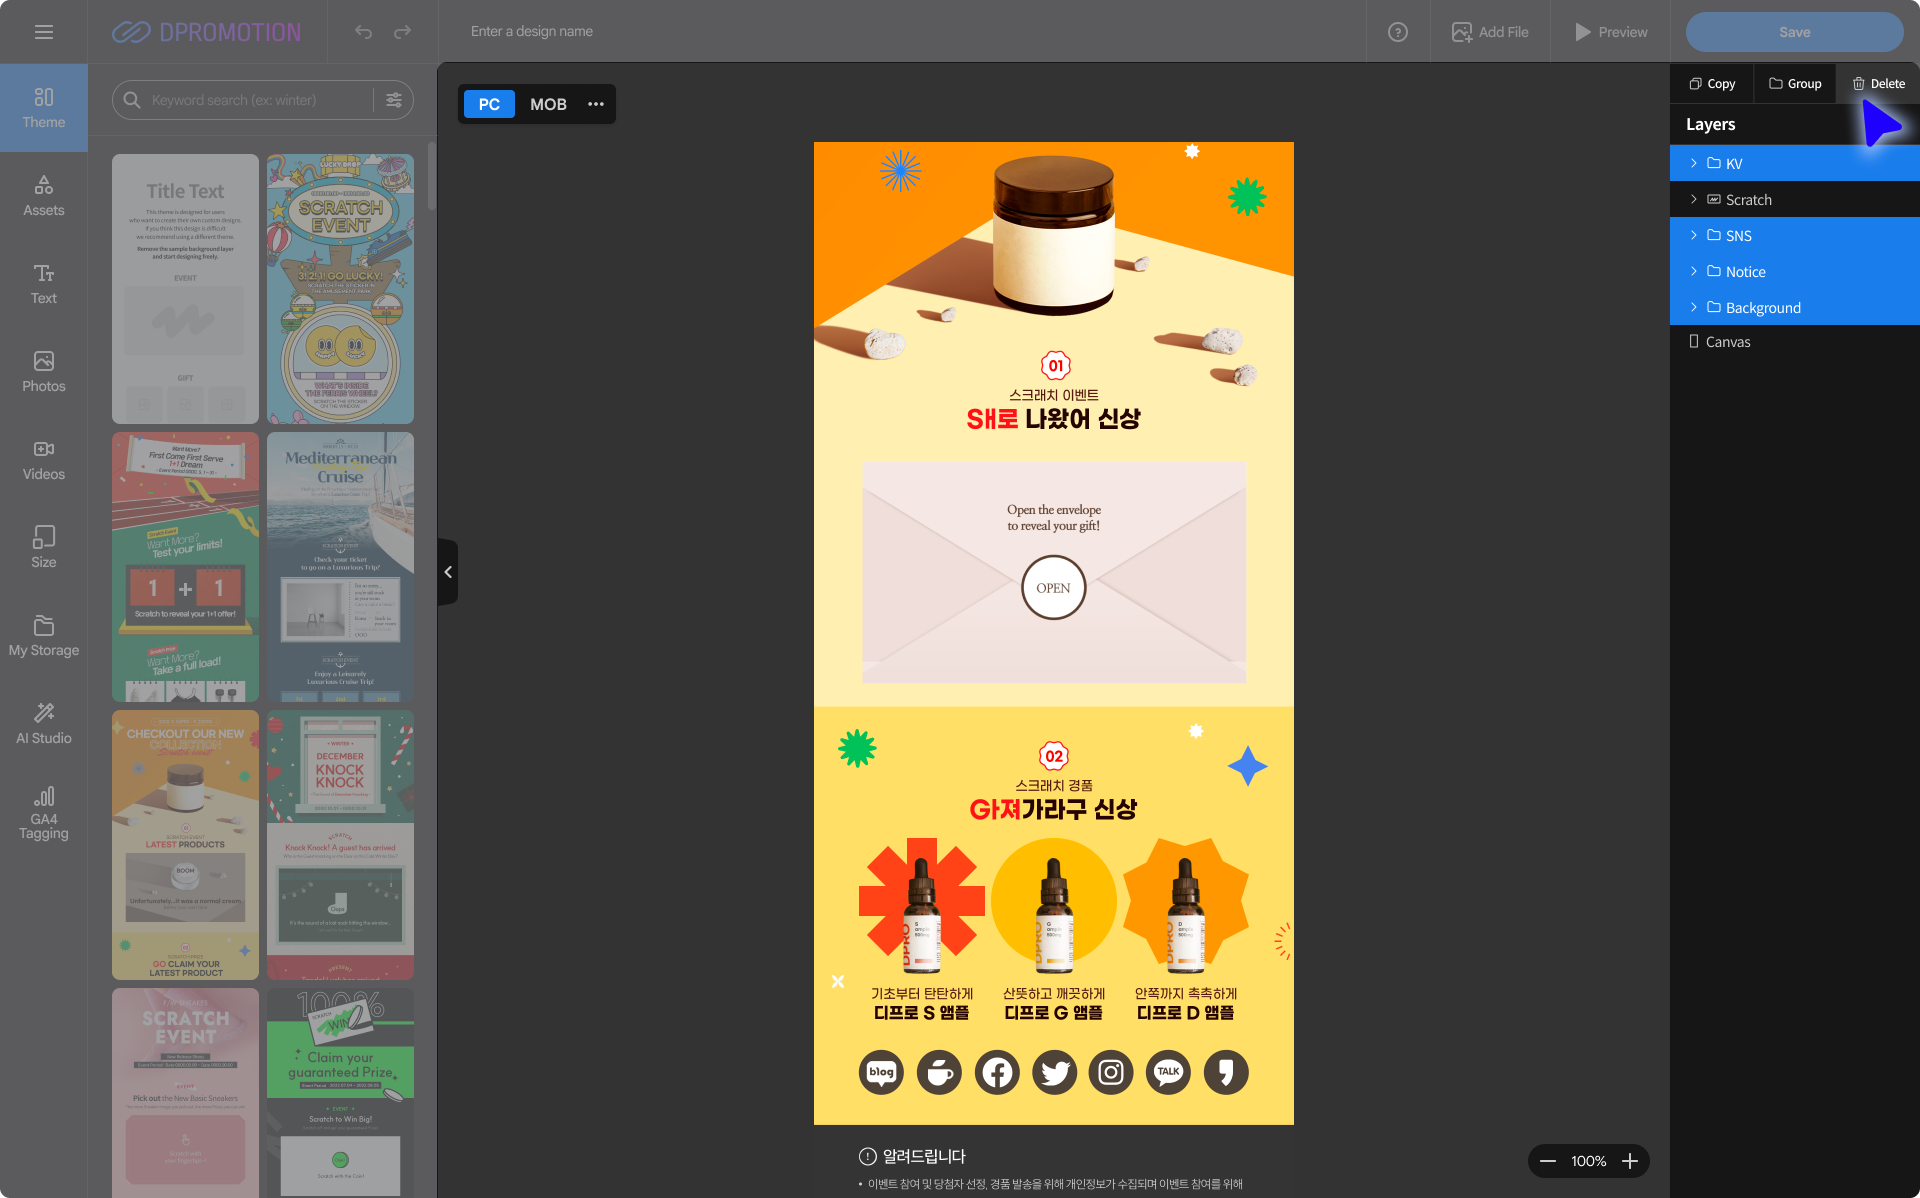
Task: Click the Save button
Action: (1794, 32)
